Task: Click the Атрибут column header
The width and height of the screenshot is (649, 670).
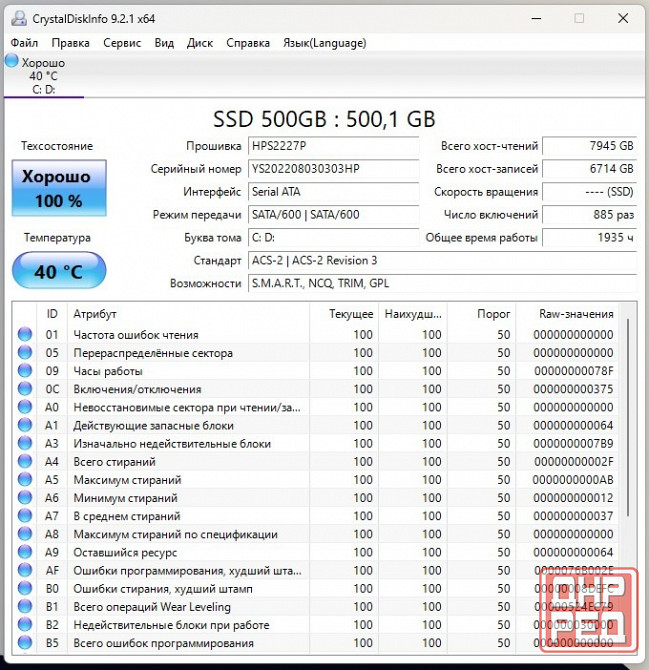Action: 188,314
